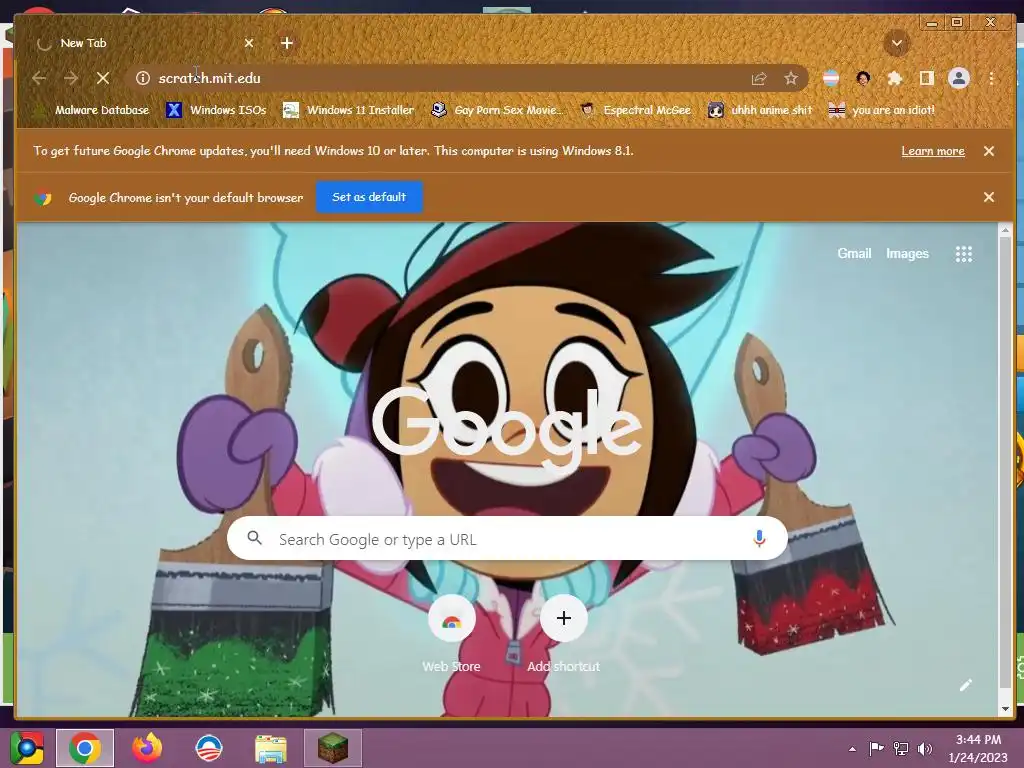Screen dimensions: 1024x768
Task: Open Chrome three-dot menu
Action: click(x=991, y=78)
